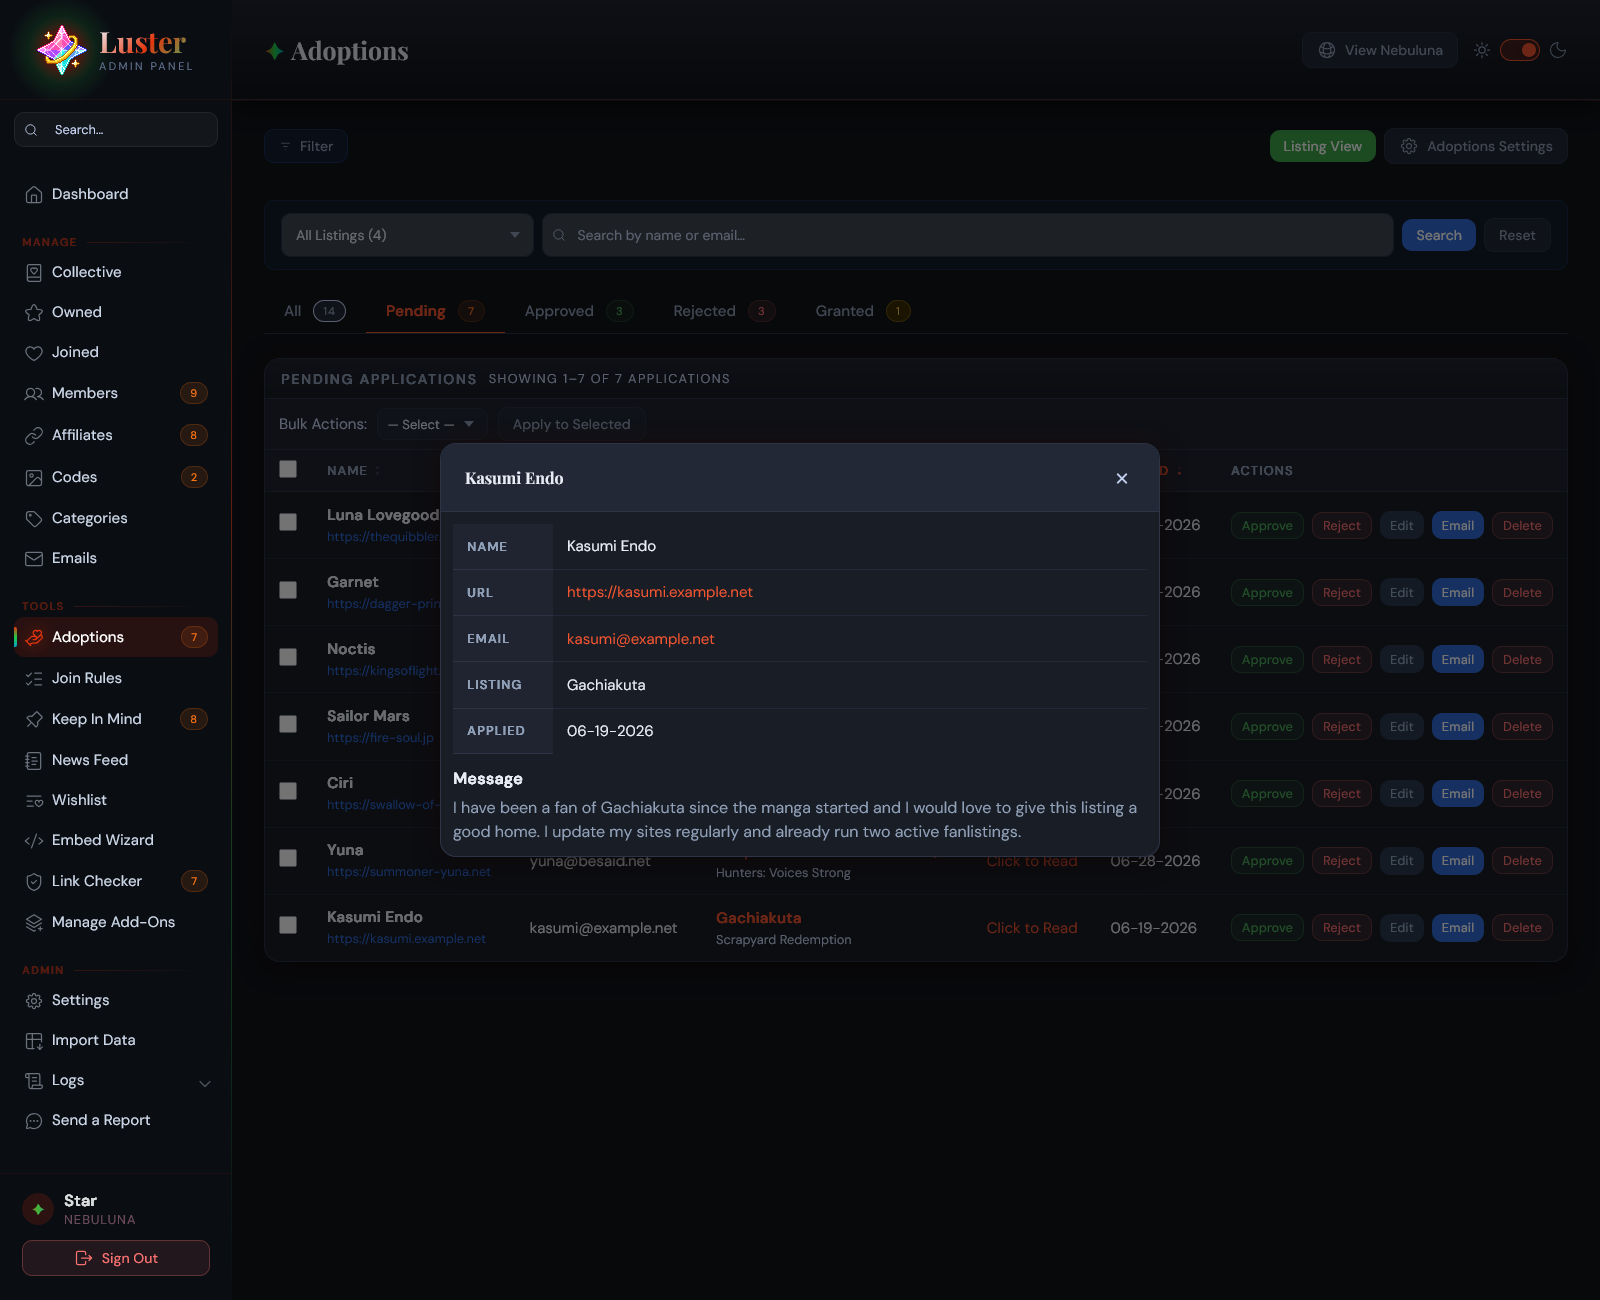
Task: Click the Members people icon
Action: [34, 394]
